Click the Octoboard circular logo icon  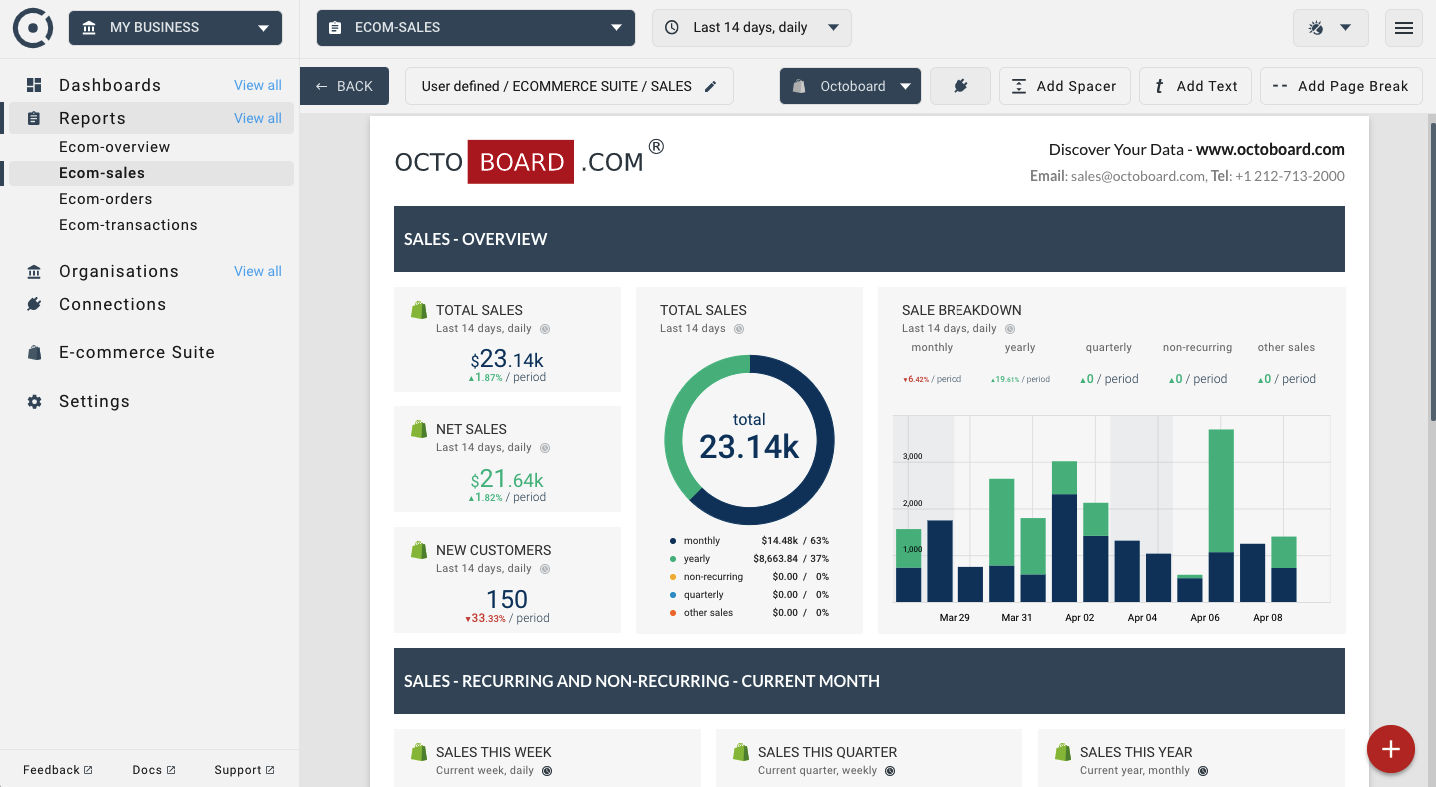click(x=33, y=27)
